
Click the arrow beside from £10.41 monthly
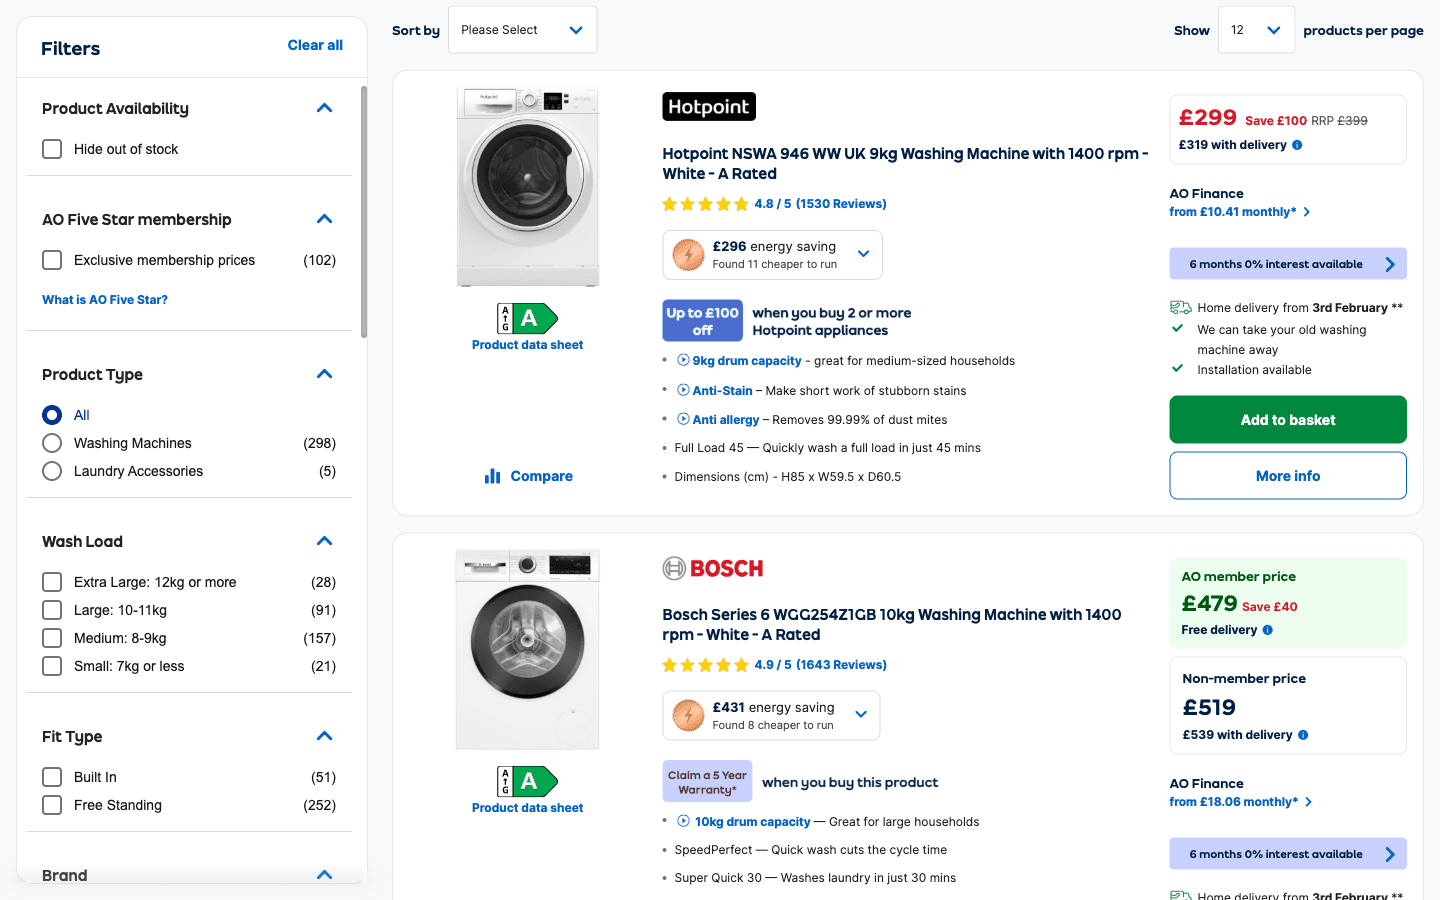1307,212
